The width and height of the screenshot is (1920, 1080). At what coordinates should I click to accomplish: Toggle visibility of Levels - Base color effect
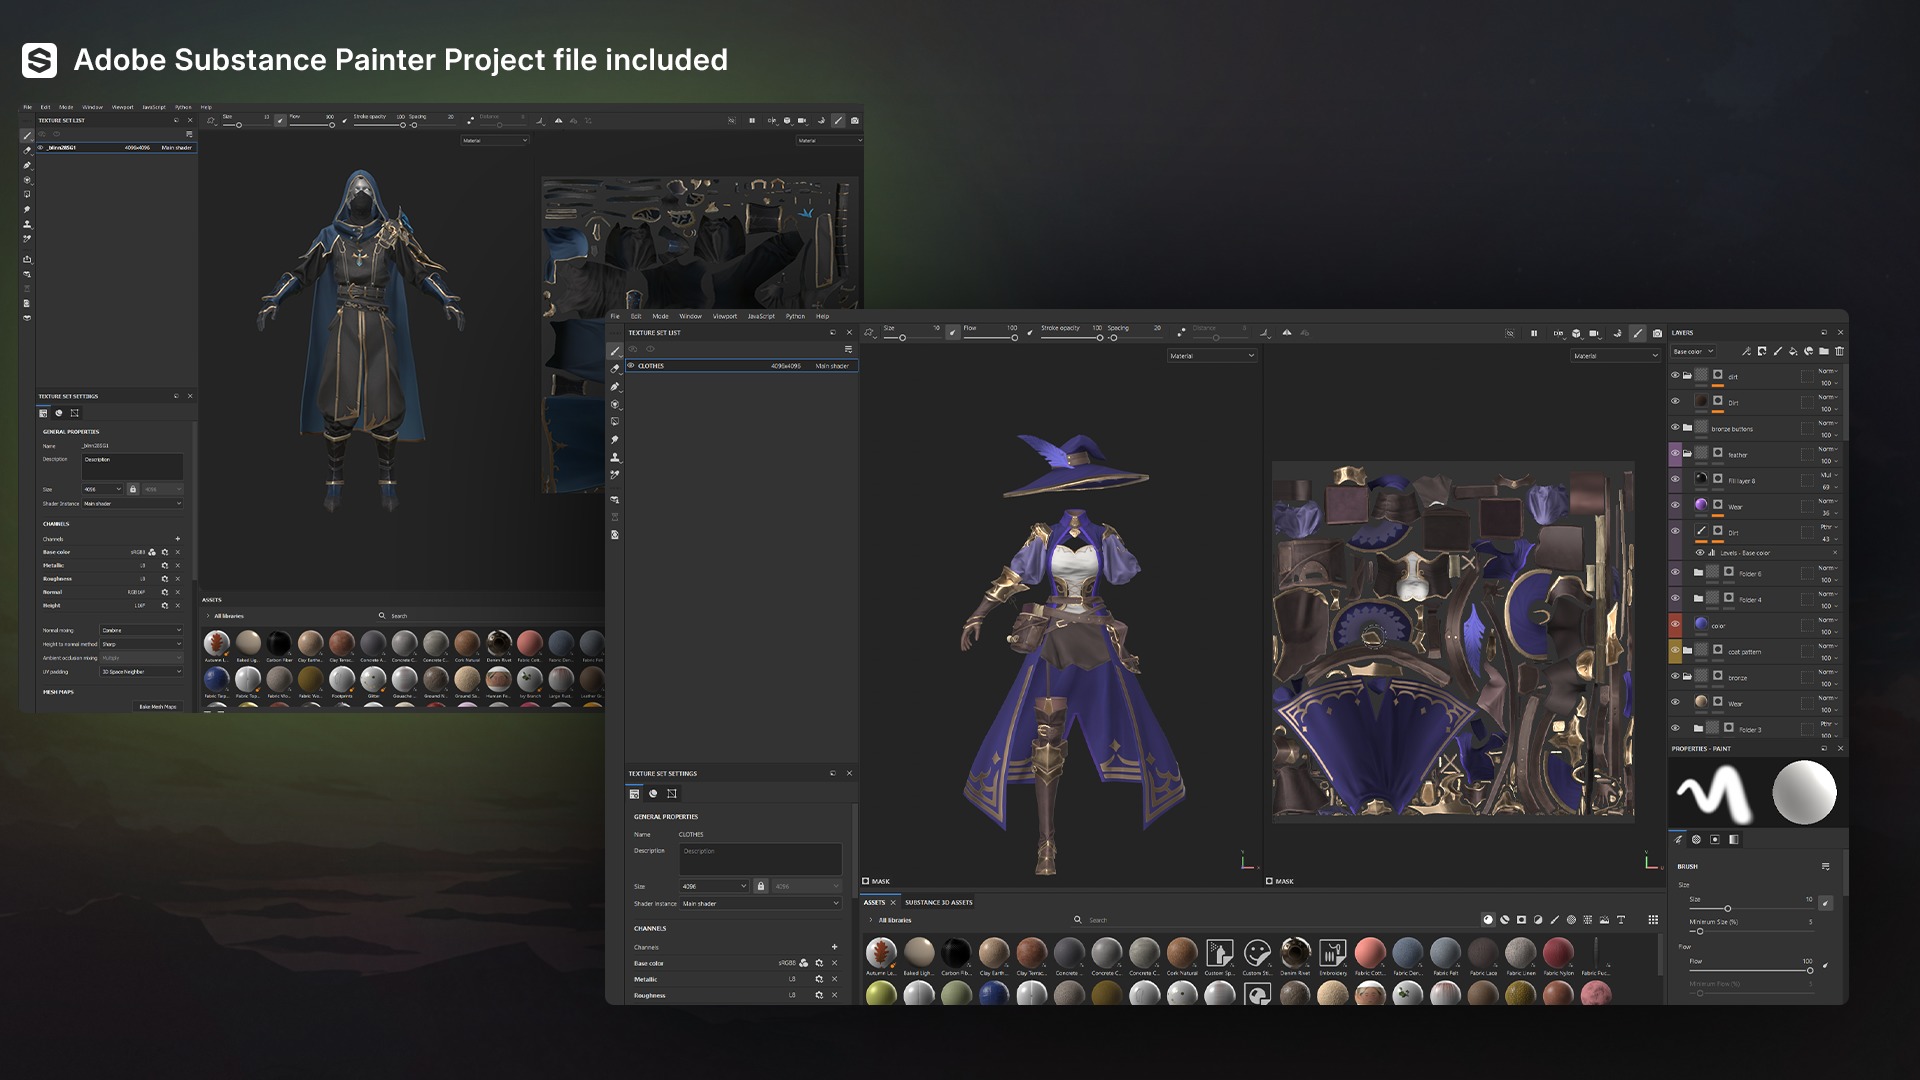coord(1700,553)
